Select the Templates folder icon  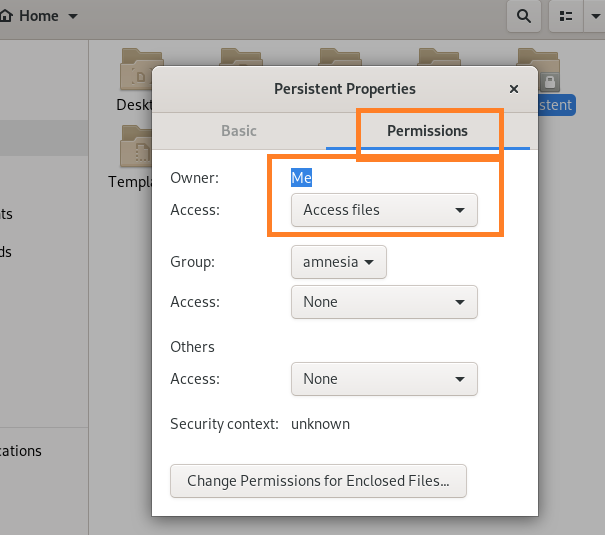(135, 147)
